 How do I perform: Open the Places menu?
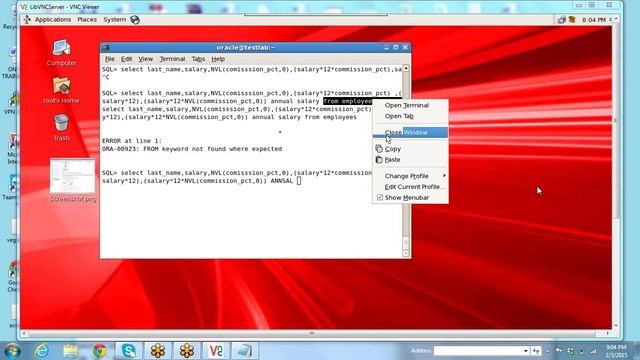(x=87, y=20)
